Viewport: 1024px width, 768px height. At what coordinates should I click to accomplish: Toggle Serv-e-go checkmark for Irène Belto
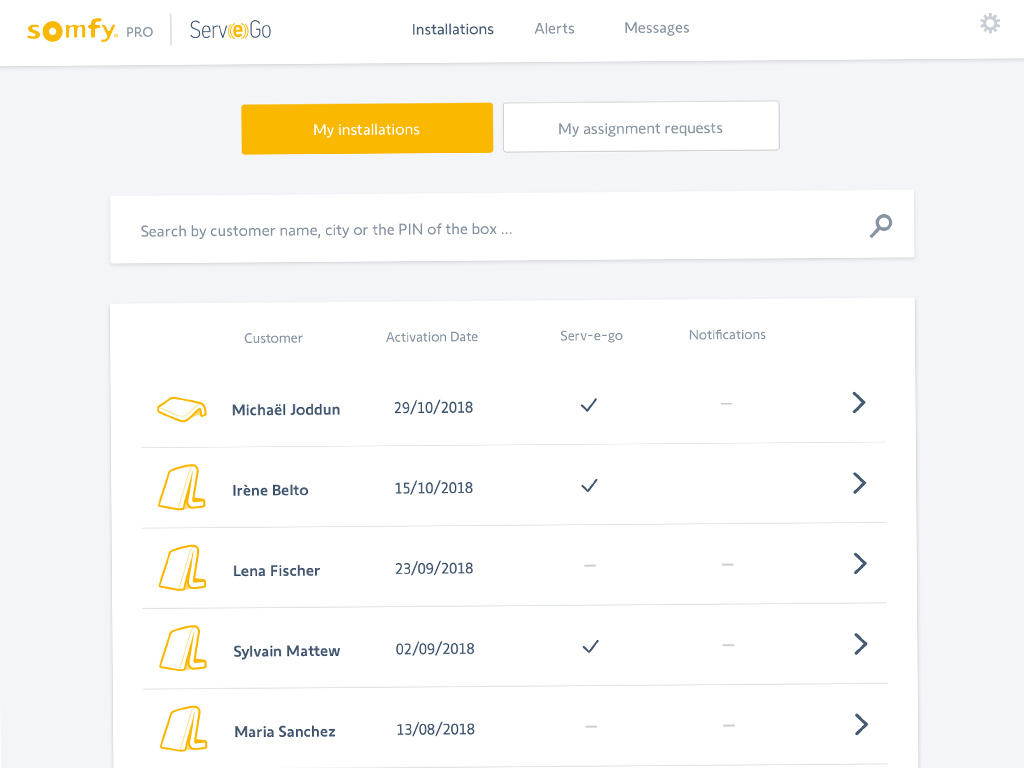coord(589,485)
